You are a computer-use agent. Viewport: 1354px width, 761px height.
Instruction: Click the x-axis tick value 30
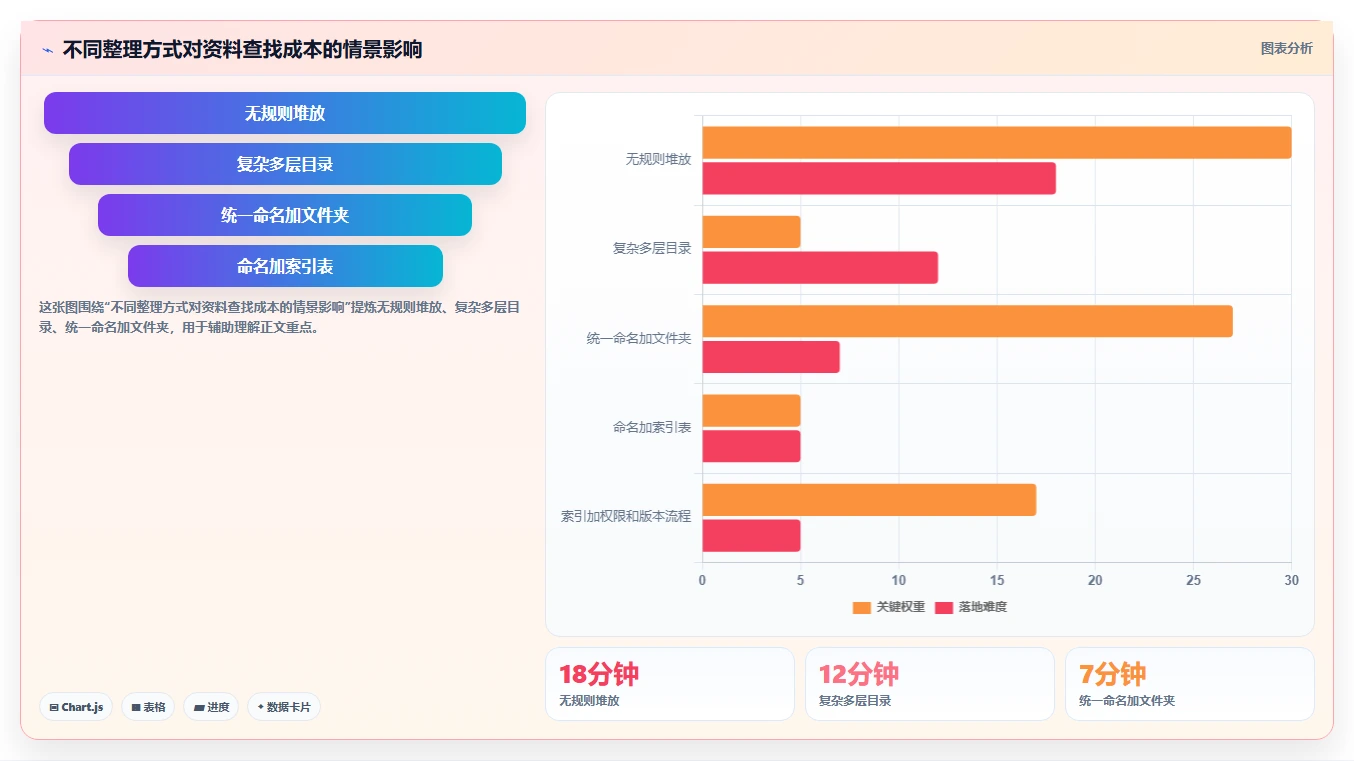1291,580
